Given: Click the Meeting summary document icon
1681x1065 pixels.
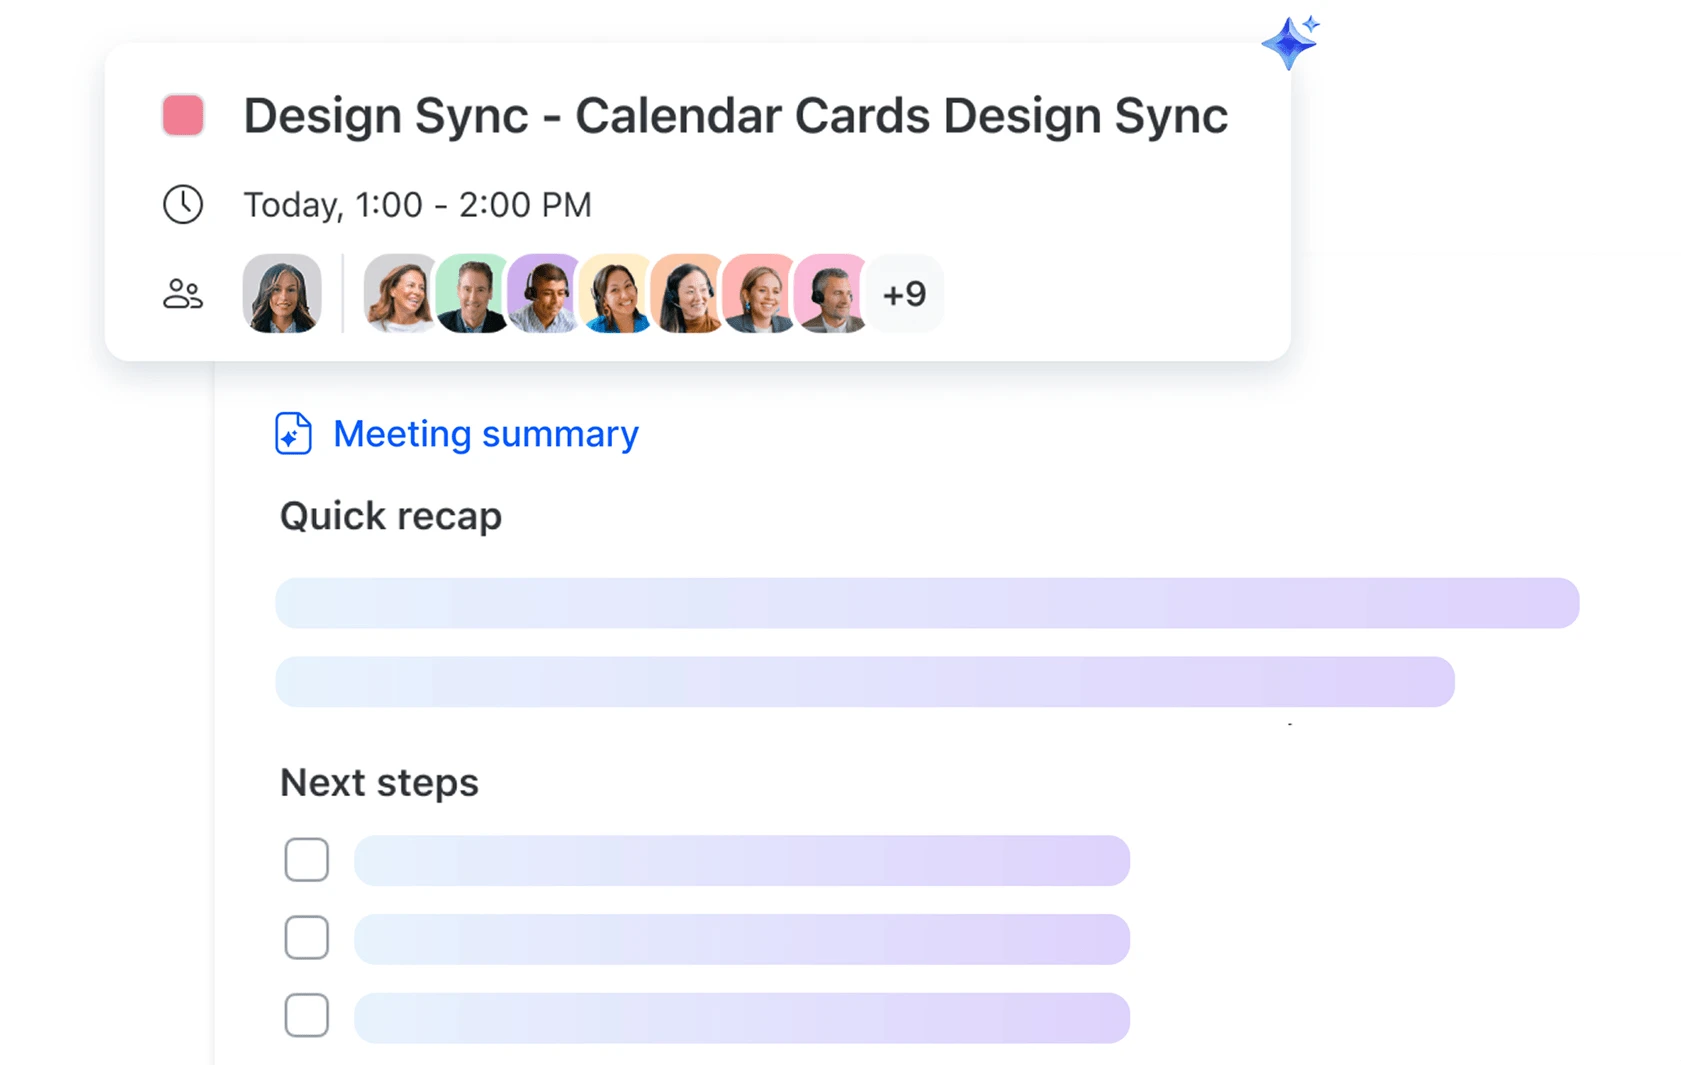Looking at the screenshot, I should (293, 434).
